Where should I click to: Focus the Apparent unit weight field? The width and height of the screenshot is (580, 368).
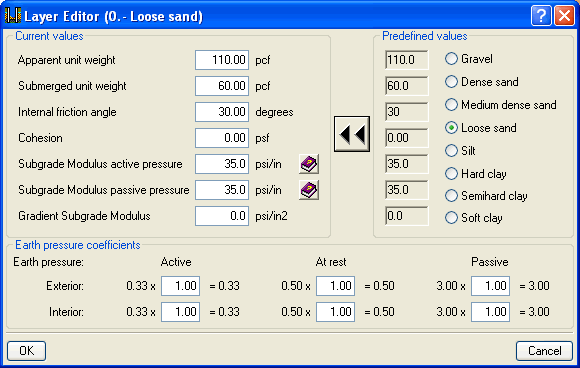pyautogui.click(x=222, y=60)
